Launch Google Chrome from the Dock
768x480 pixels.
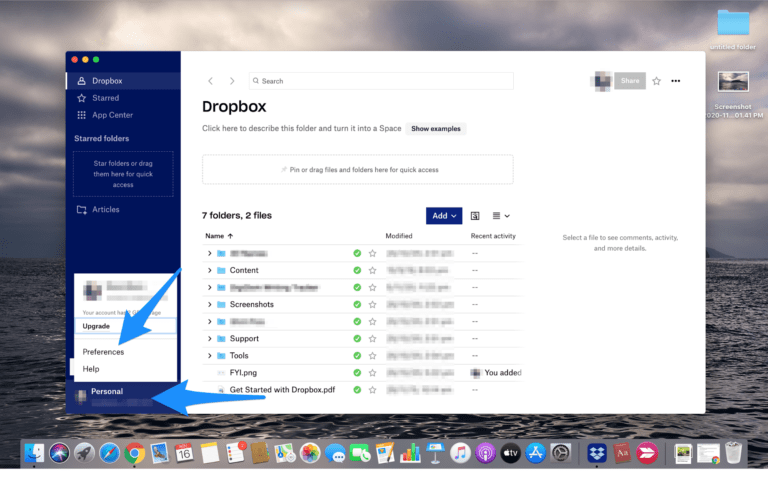pos(135,453)
